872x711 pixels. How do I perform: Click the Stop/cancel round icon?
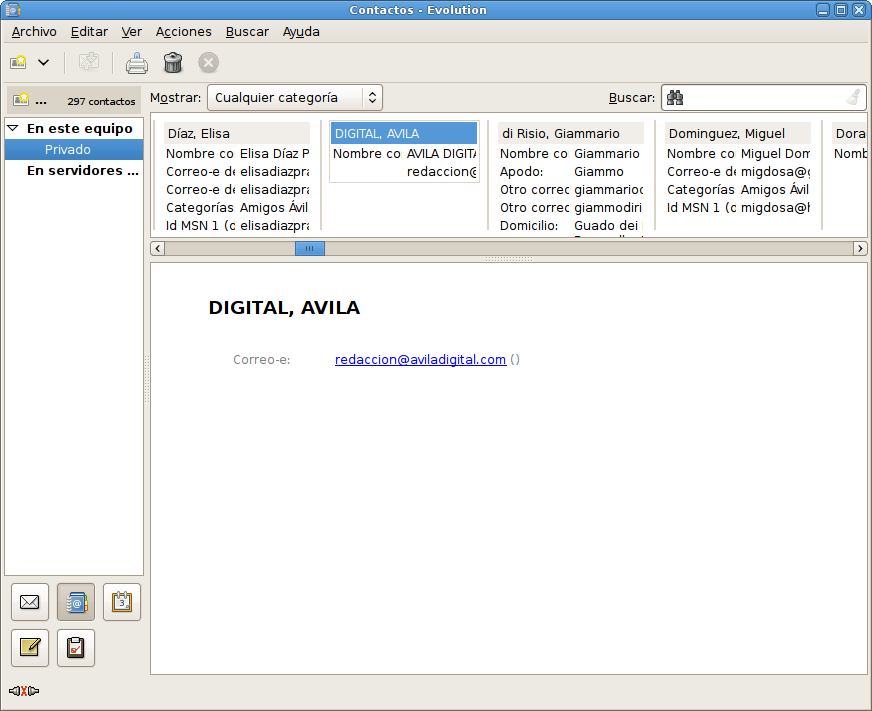tap(209, 63)
